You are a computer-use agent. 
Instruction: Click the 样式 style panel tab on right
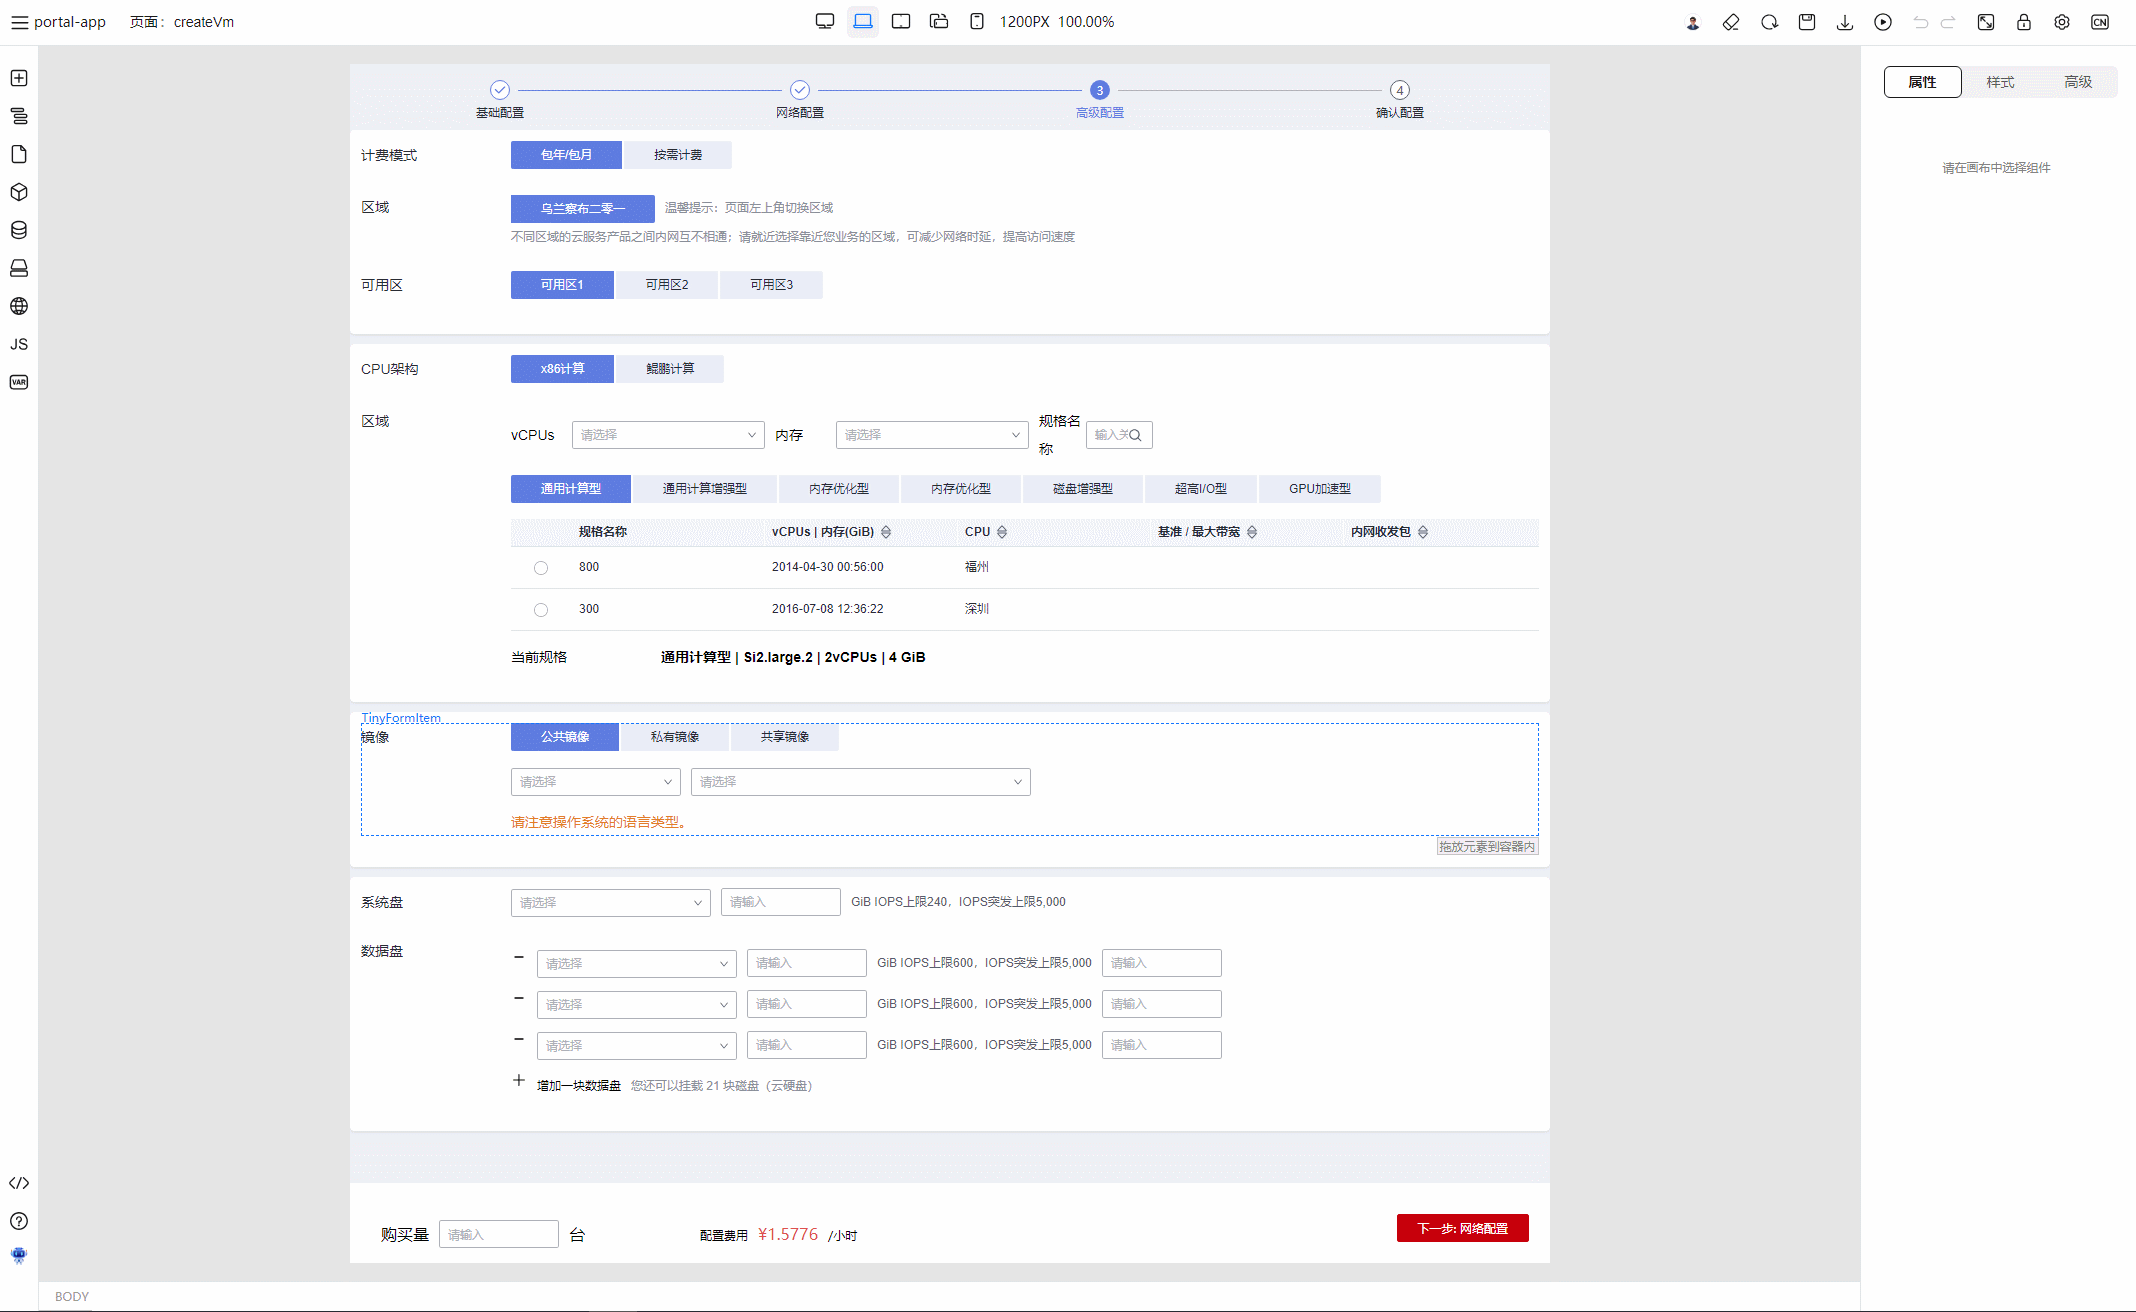[x=2002, y=81]
